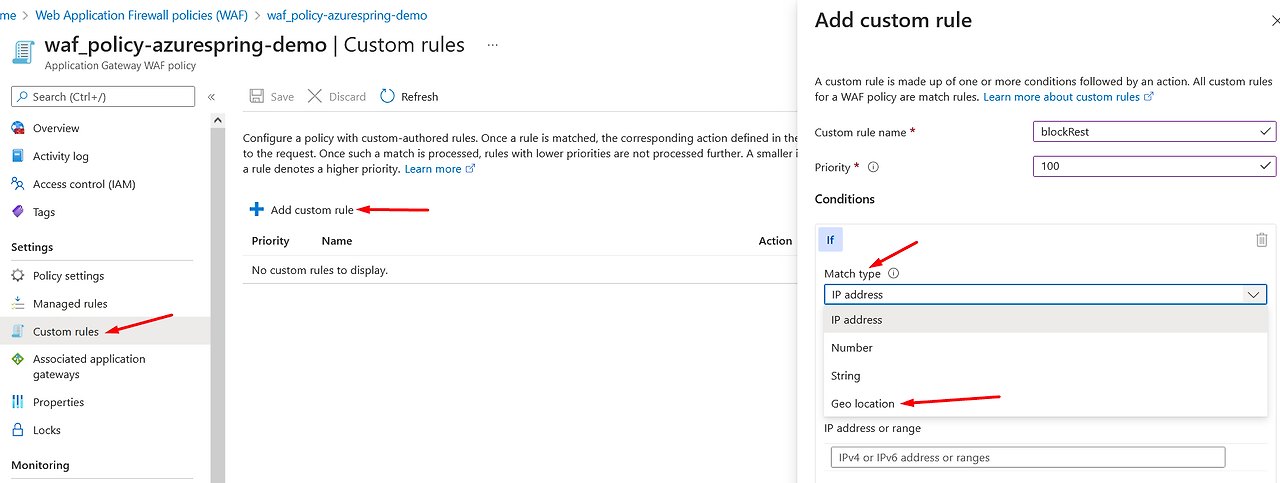The height and width of the screenshot is (483, 1280).
Task: Go to Web Application Firewall policies breadcrumb
Action: coord(141,16)
